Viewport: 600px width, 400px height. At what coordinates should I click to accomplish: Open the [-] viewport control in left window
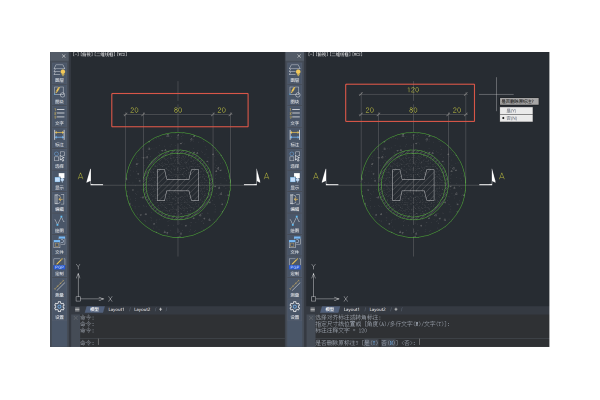(x=75, y=54)
